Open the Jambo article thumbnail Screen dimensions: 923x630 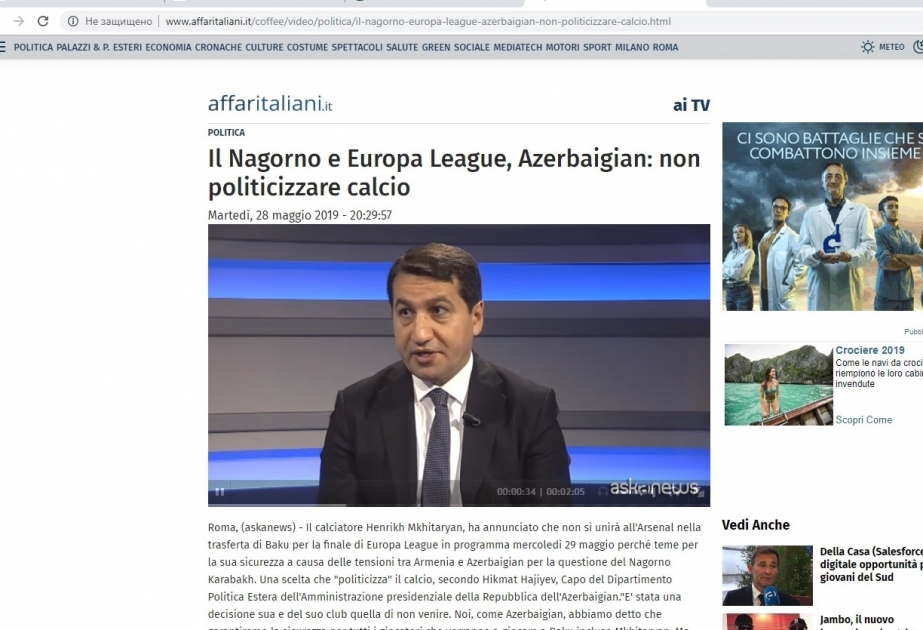tap(767, 622)
